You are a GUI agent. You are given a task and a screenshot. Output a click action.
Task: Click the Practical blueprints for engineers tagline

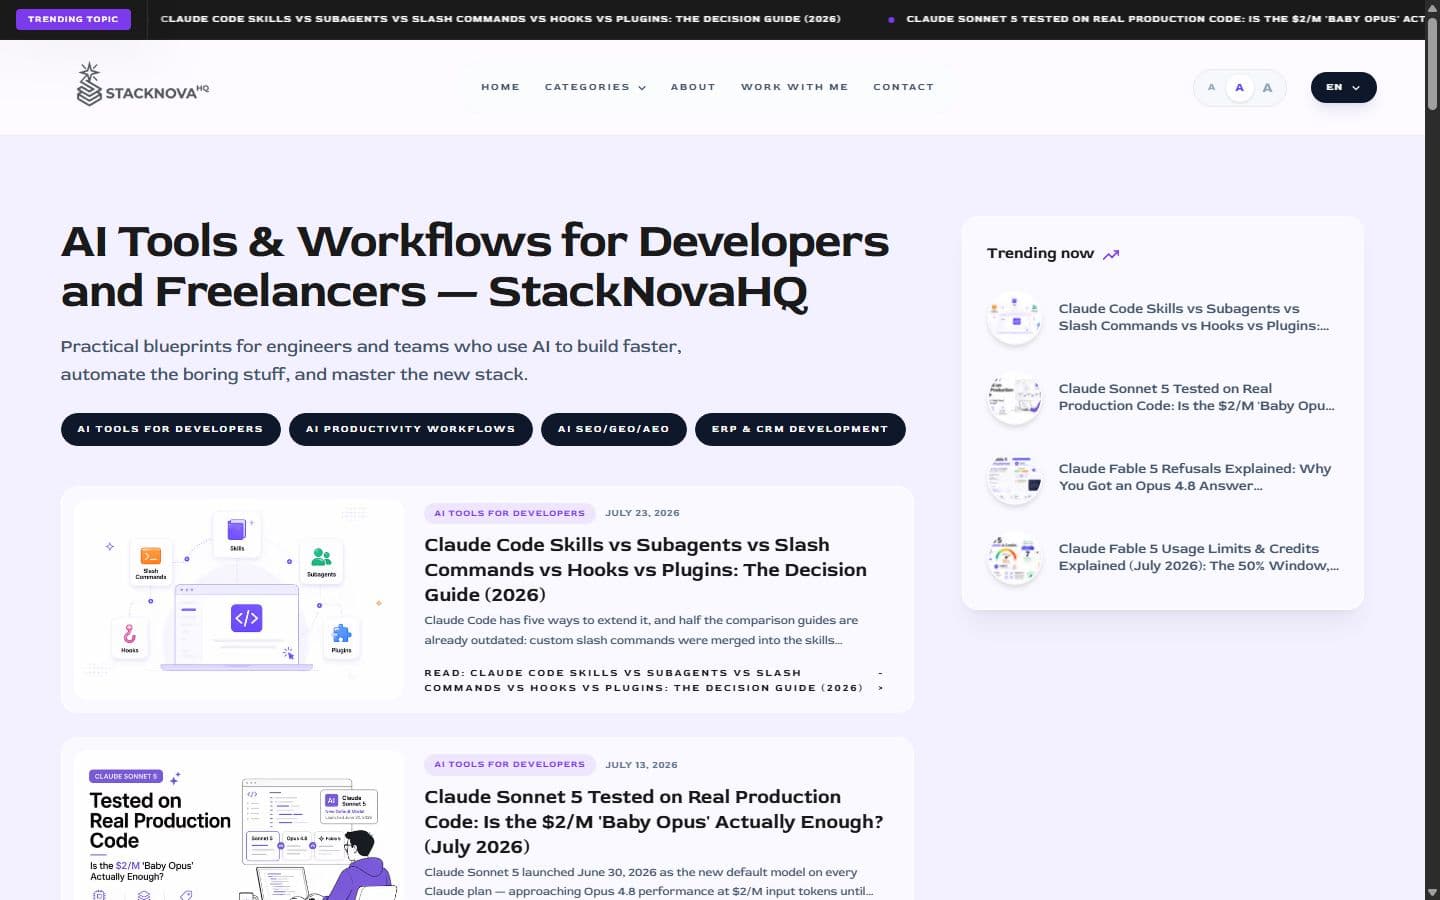[371, 360]
